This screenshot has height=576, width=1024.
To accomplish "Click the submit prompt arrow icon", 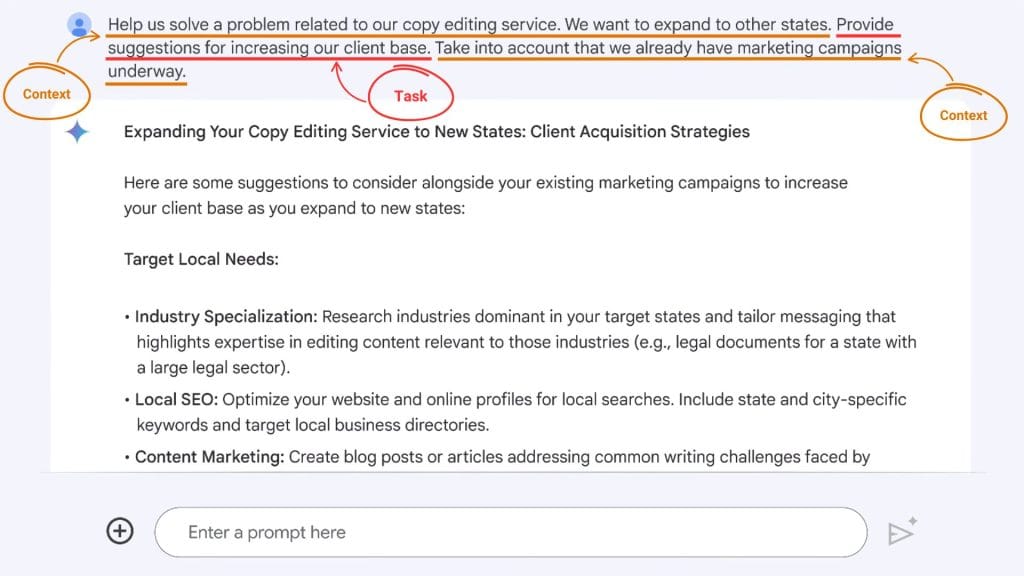I will (x=901, y=531).
